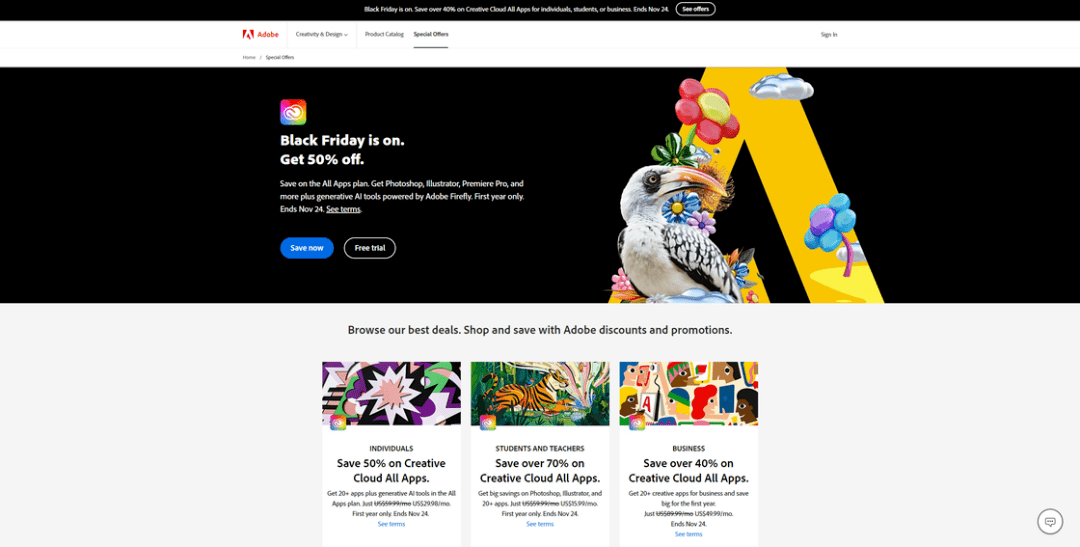Image resolution: width=1080 pixels, height=547 pixels.
Task: Click the Free trial button
Action: [370, 248]
